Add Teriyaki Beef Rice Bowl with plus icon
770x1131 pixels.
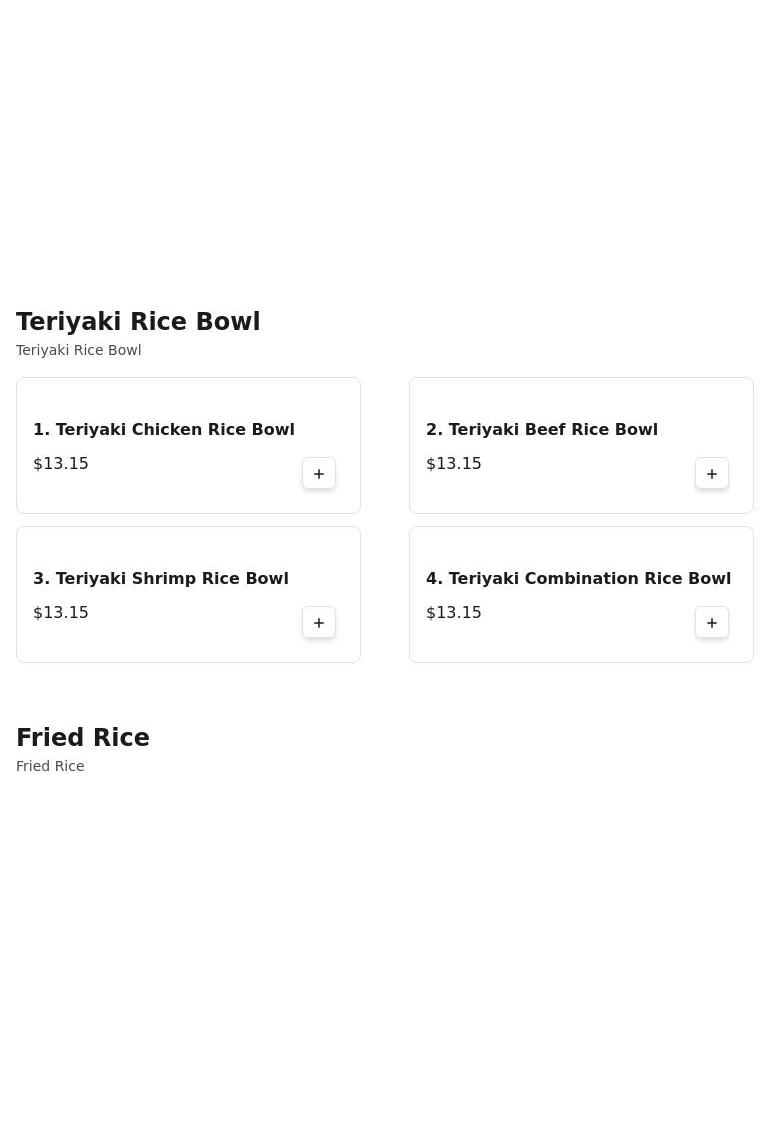pos(712,473)
